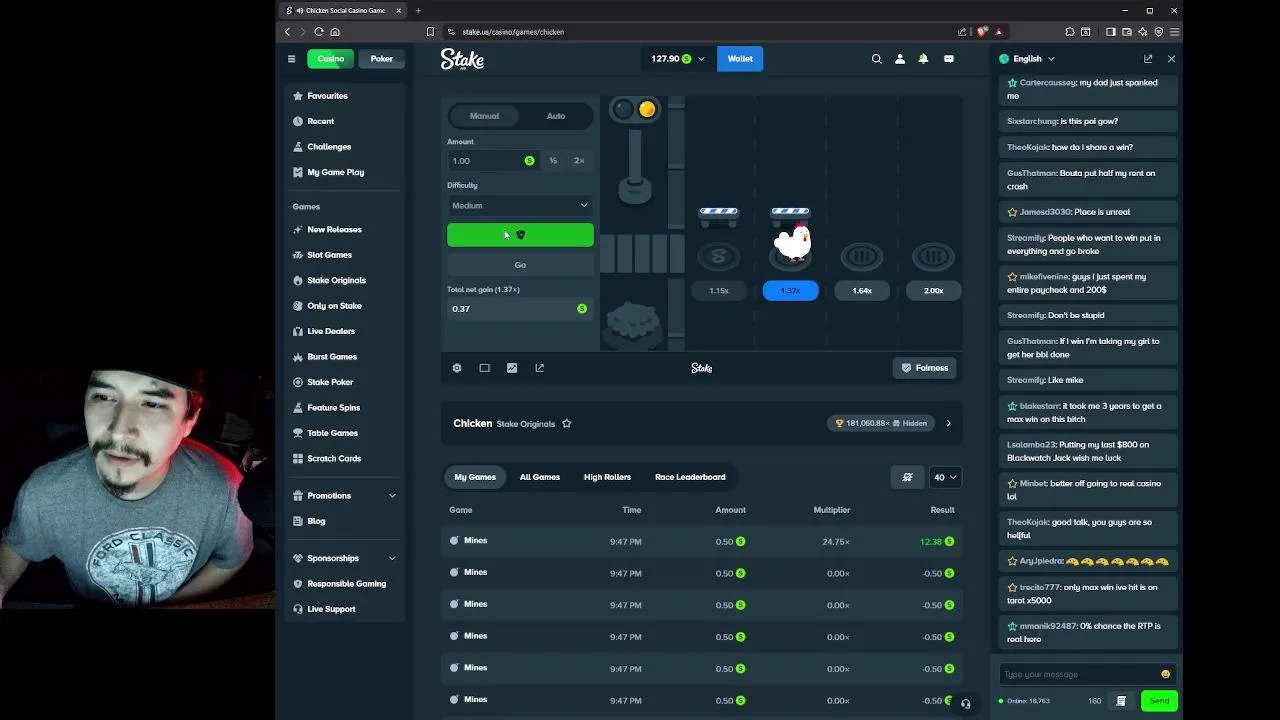The height and width of the screenshot is (720, 1280).
Task: Select the High Rollers tab
Action: [607, 477]
